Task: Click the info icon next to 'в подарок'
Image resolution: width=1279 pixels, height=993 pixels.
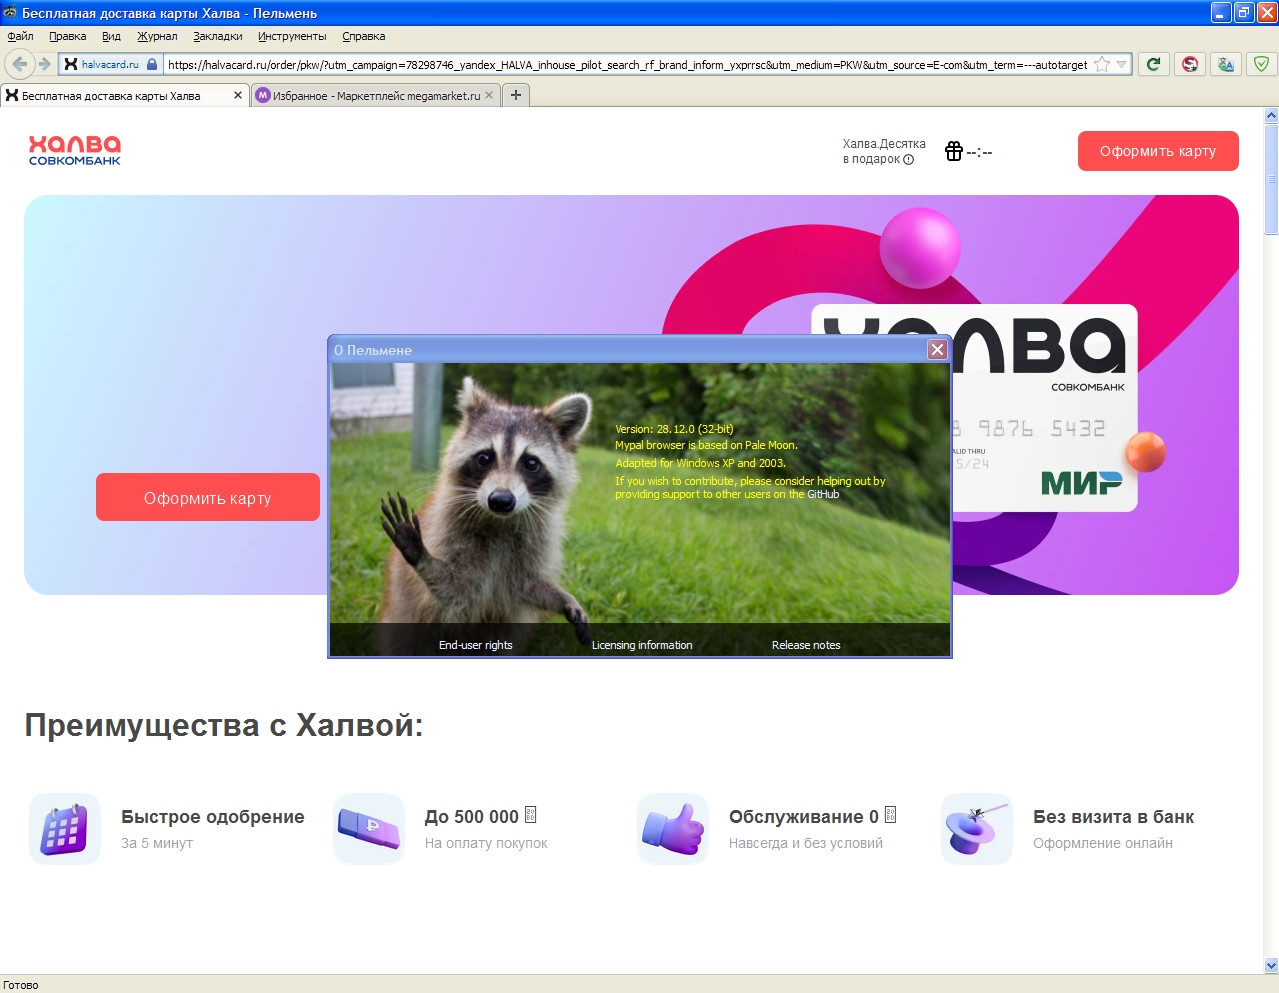Action: (x=908, y=159)
